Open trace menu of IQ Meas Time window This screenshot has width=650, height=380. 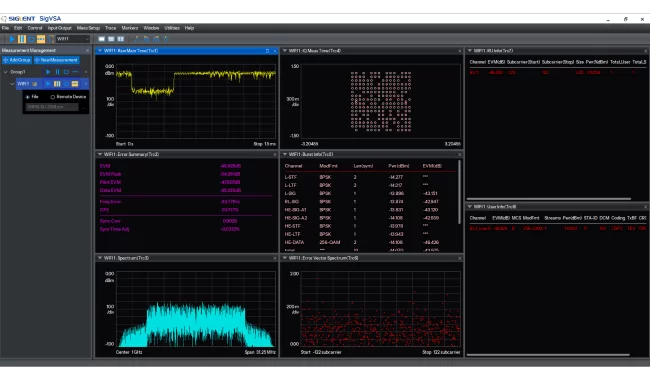pos(285,51)
